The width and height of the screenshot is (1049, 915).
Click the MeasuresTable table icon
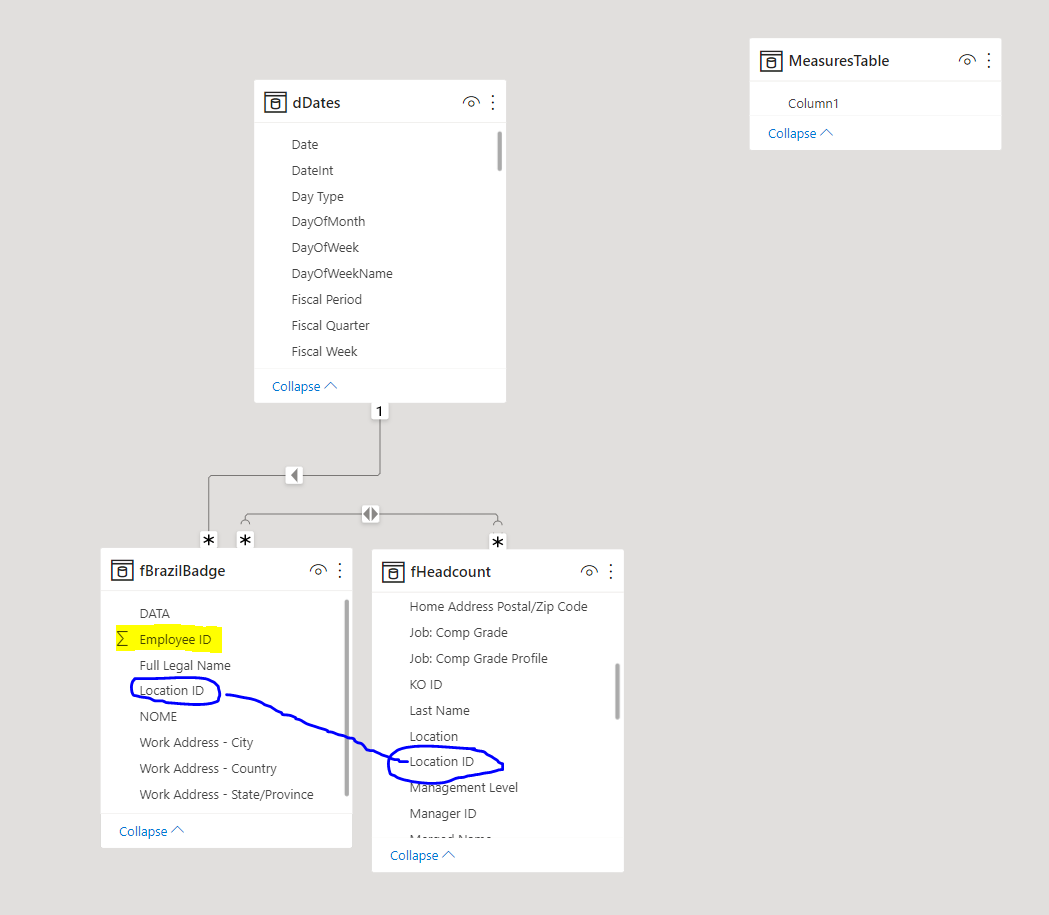(x=771, y=61)
